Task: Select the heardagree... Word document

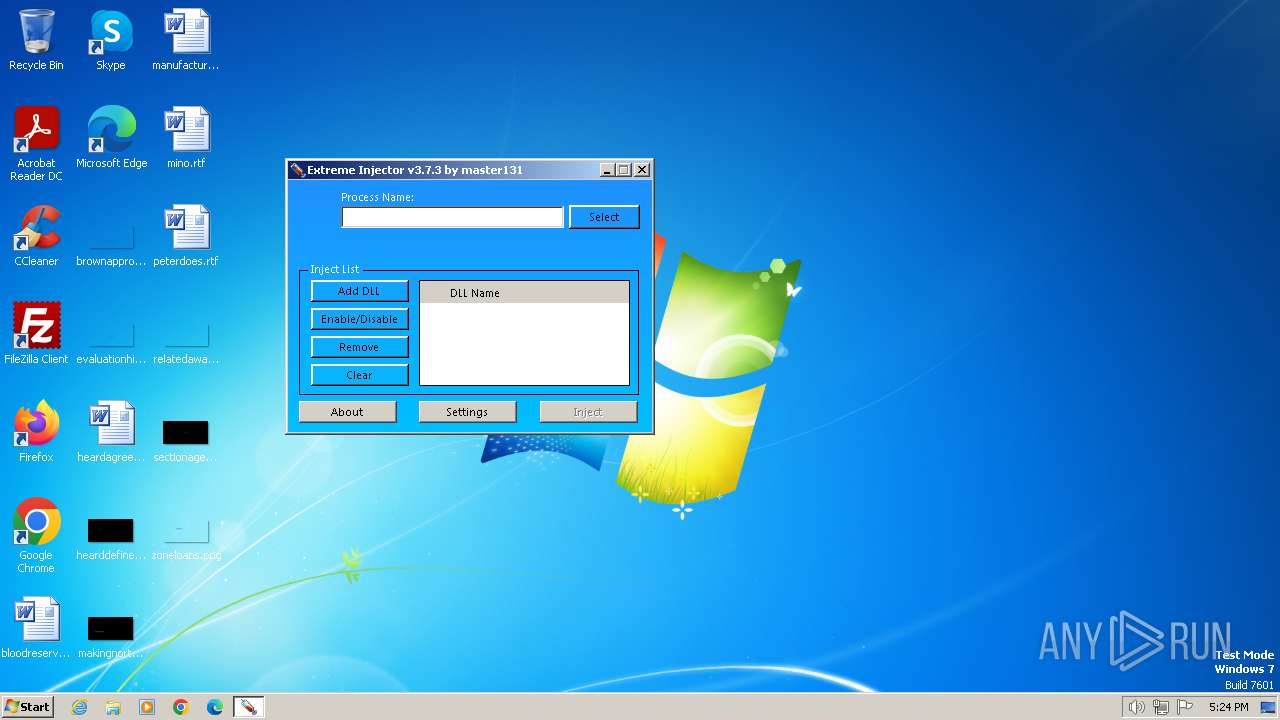Action: pyautogui.click(x=111, y=432)
